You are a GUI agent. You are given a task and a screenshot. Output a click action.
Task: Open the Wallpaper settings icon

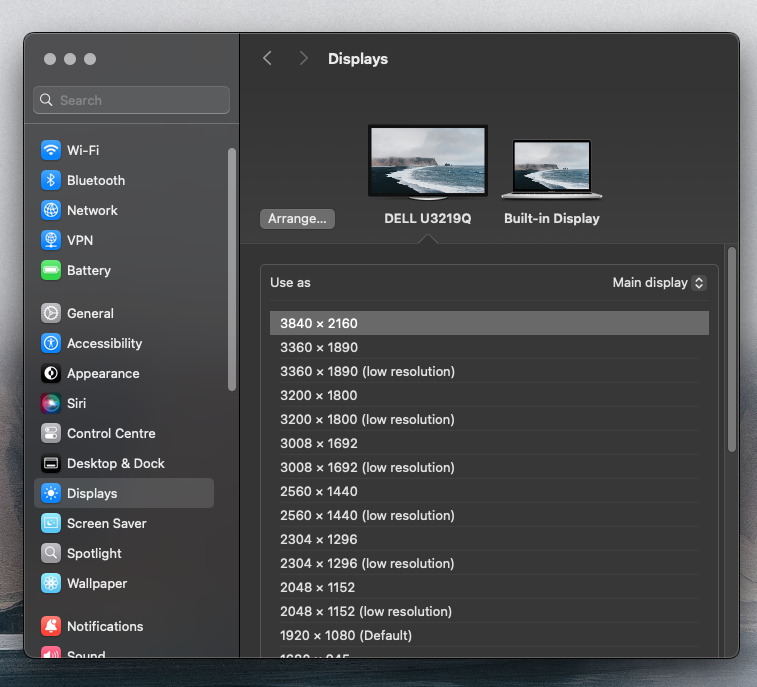coord(51,583)
